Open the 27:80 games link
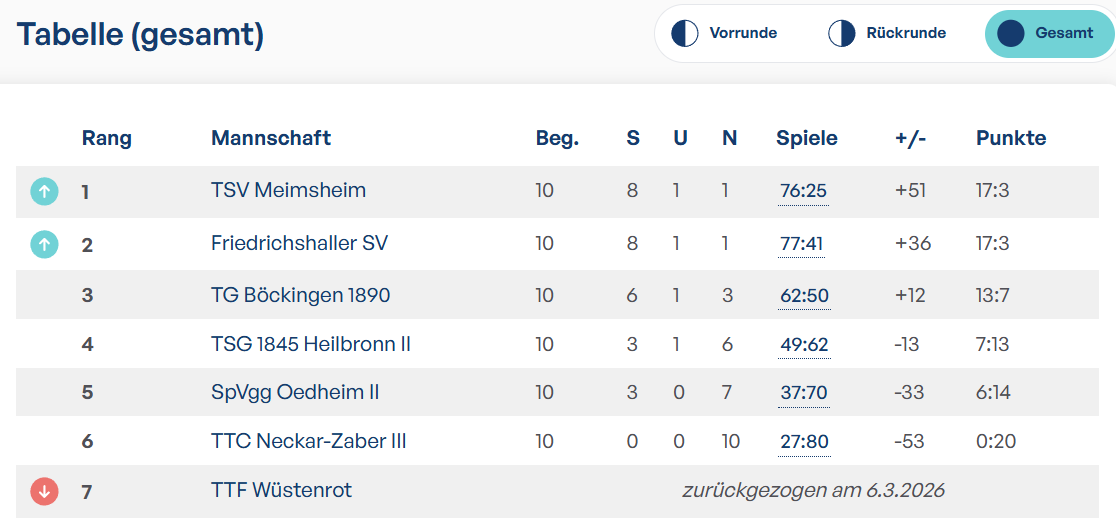 tap(804, 442)
